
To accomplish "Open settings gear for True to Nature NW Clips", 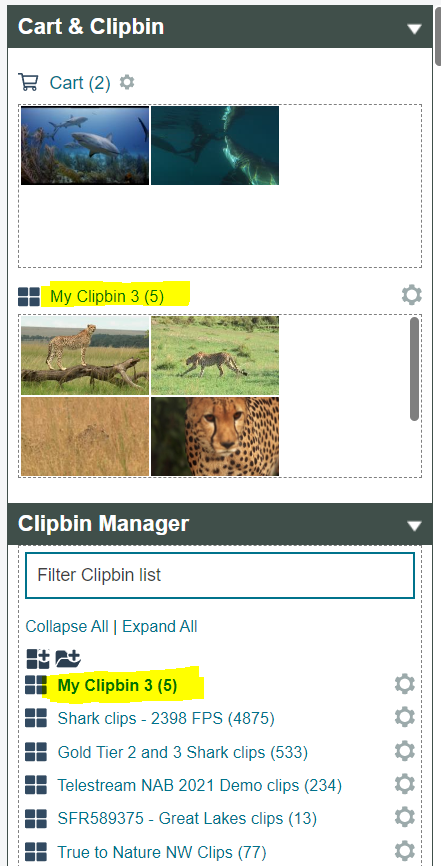I will click(x=405, y=851).
